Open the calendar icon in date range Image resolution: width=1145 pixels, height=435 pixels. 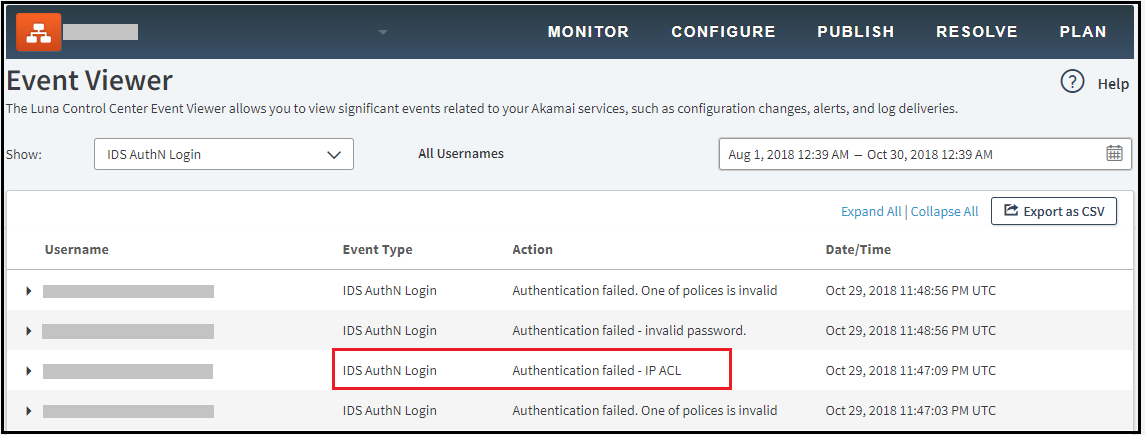(x=1114, y=153)
